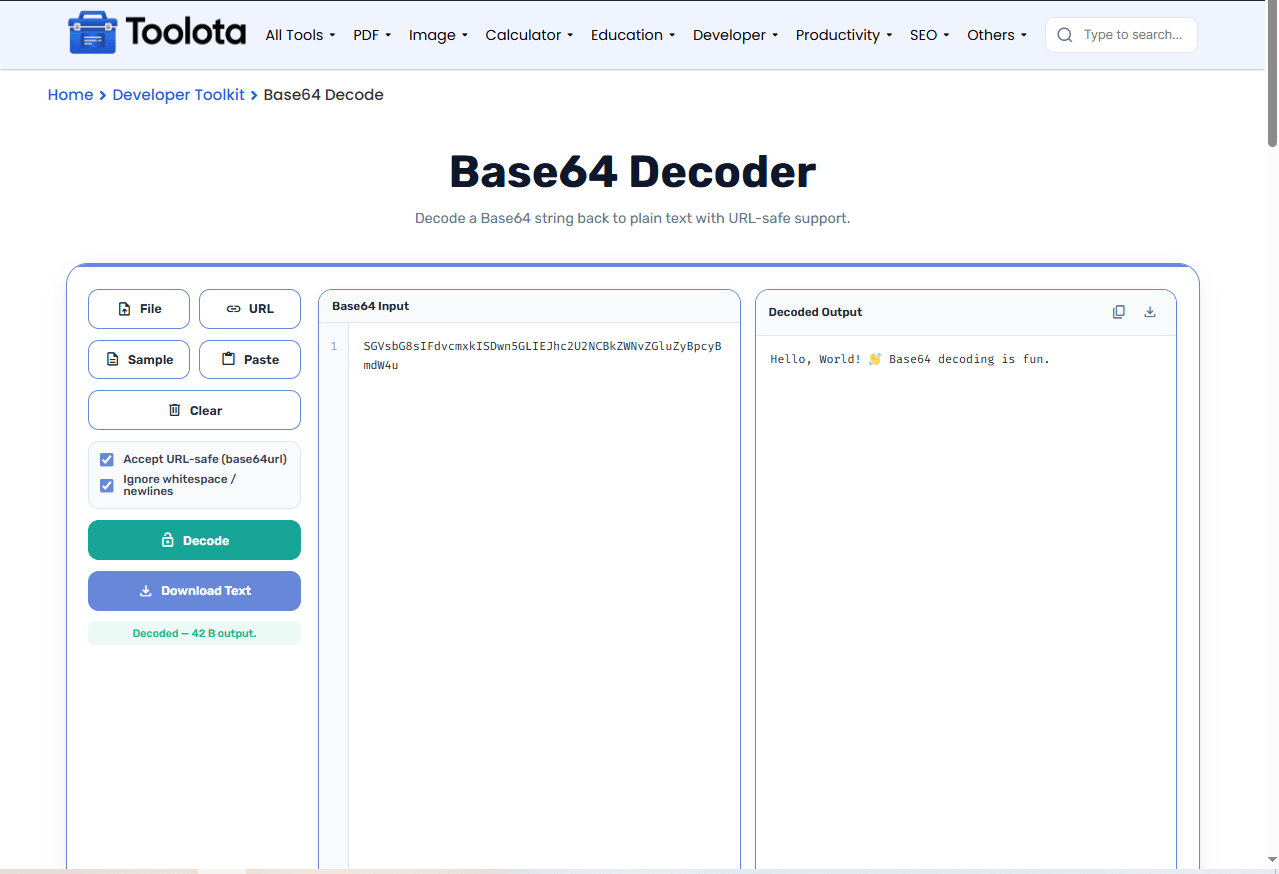Click the Base64 Decoder heading

pyautogui.click(x=632, y=172)
